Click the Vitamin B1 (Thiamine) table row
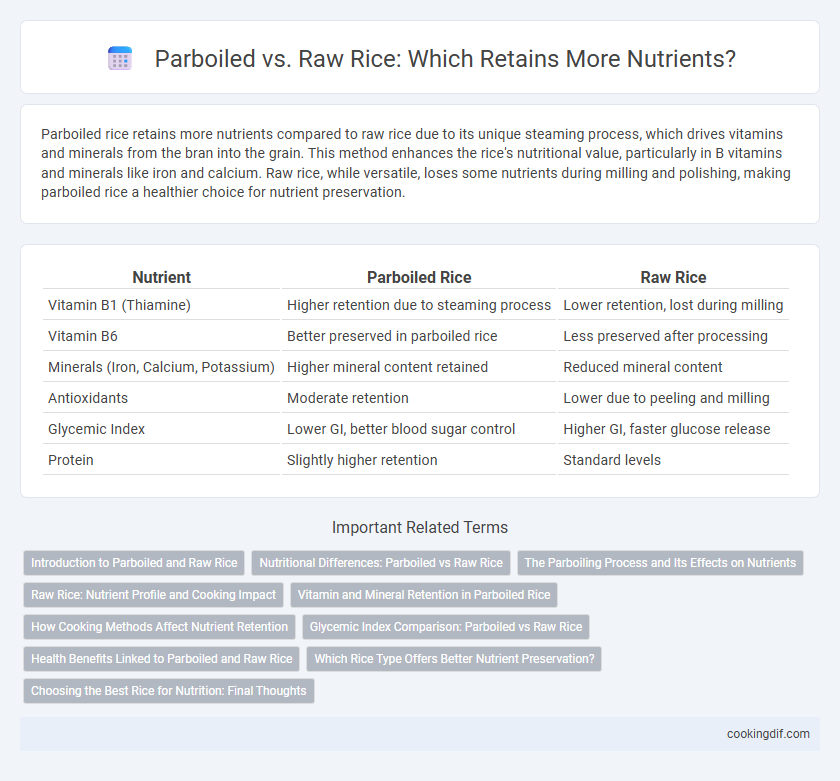 coord(416,305)
